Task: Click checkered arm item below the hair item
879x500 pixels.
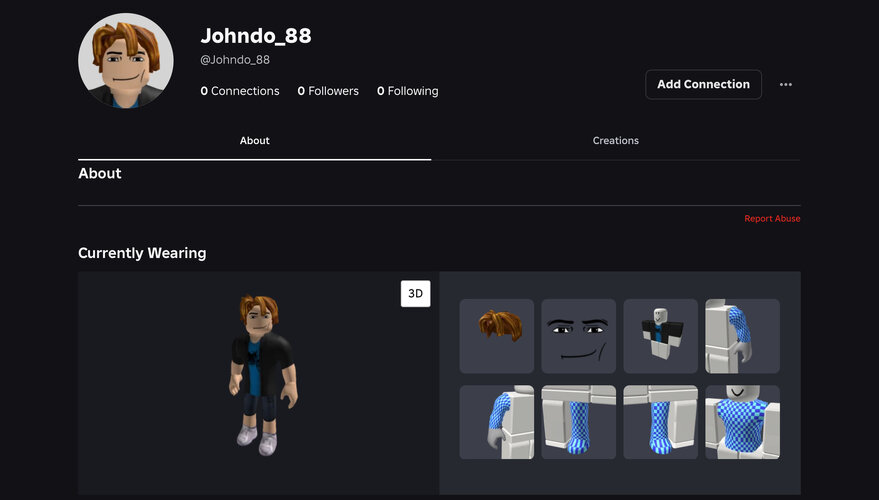Action: click(496, 422)
